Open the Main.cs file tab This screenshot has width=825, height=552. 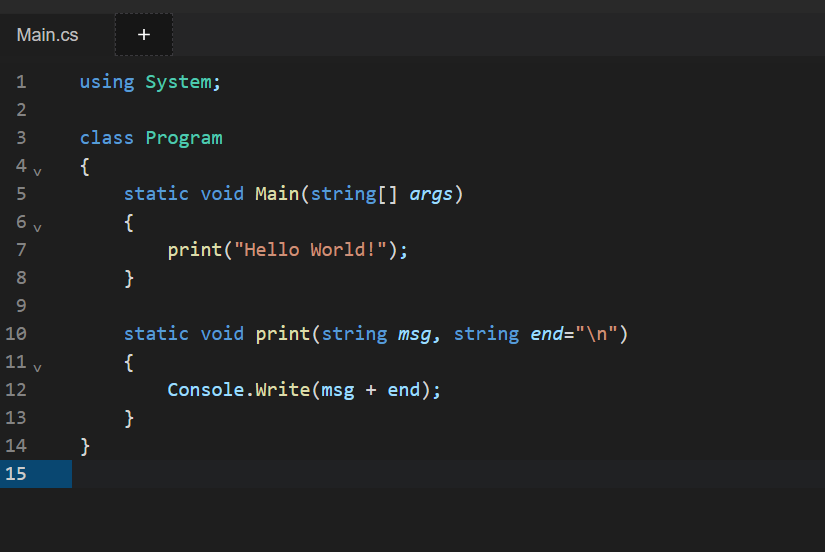pos(47,35)
